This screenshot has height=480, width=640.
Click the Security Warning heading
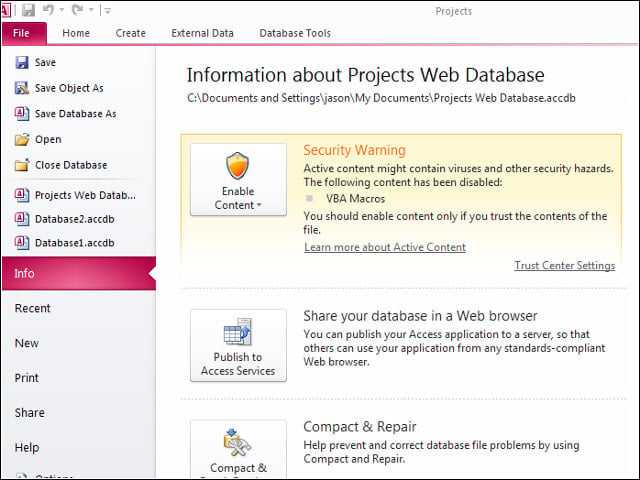click(354, 150)
